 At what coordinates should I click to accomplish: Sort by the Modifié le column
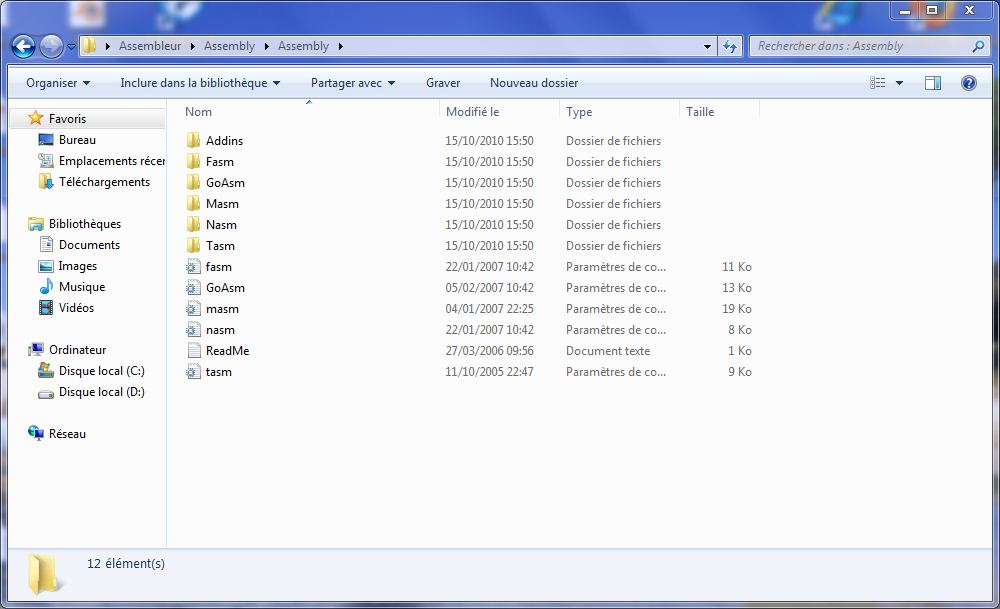point(473,112)
